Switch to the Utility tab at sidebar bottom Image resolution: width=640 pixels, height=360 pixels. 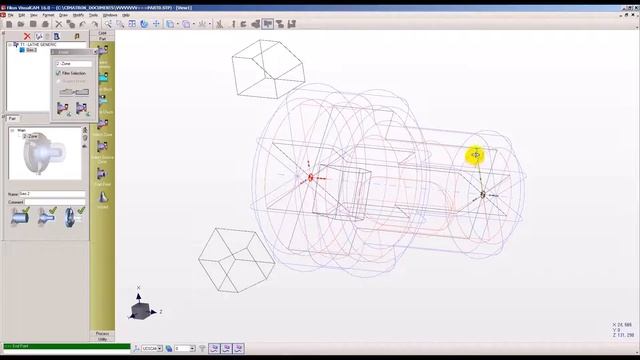click(x=102, y=340)
